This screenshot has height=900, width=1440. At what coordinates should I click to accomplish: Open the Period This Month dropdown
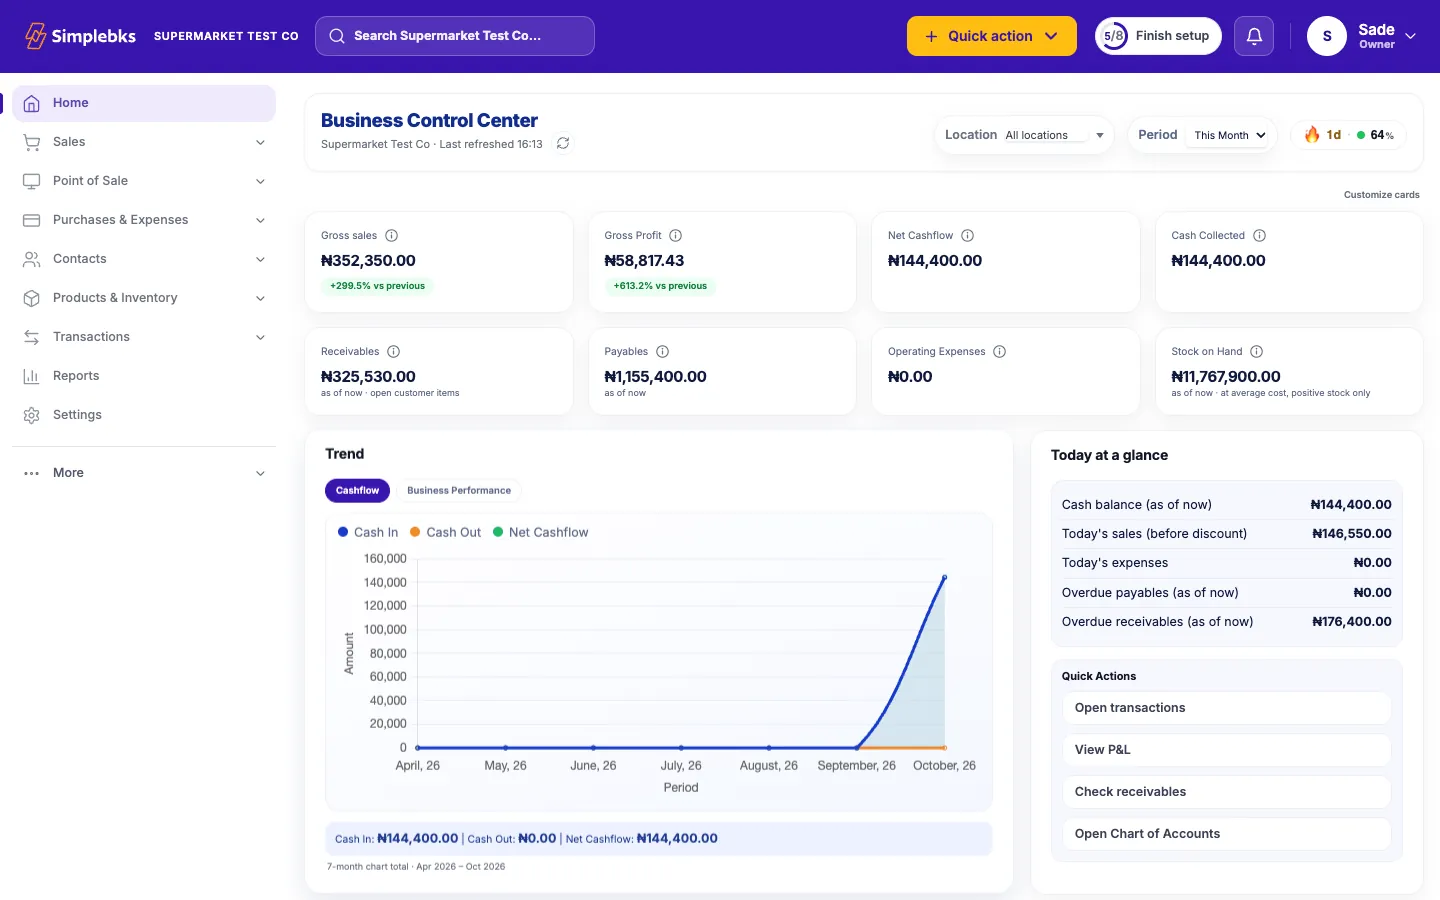[1230, 135]
